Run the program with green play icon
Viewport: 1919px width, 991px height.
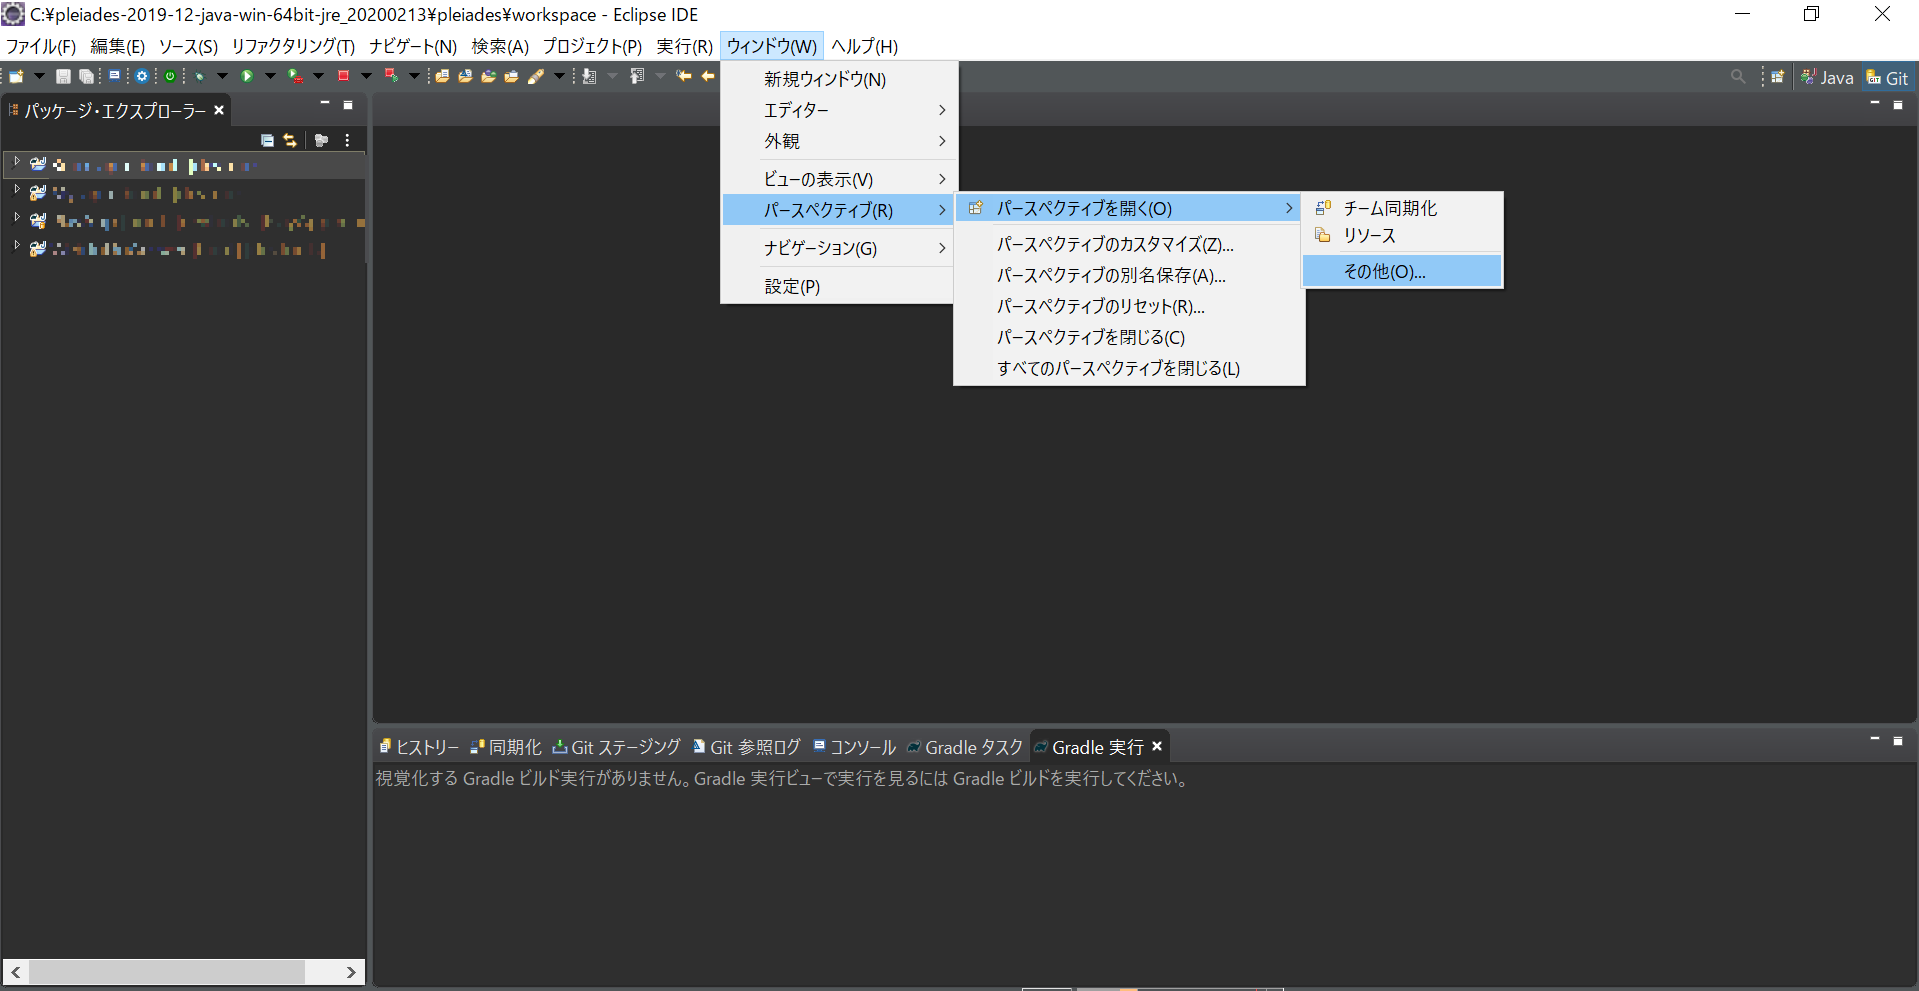pos(246,76)
